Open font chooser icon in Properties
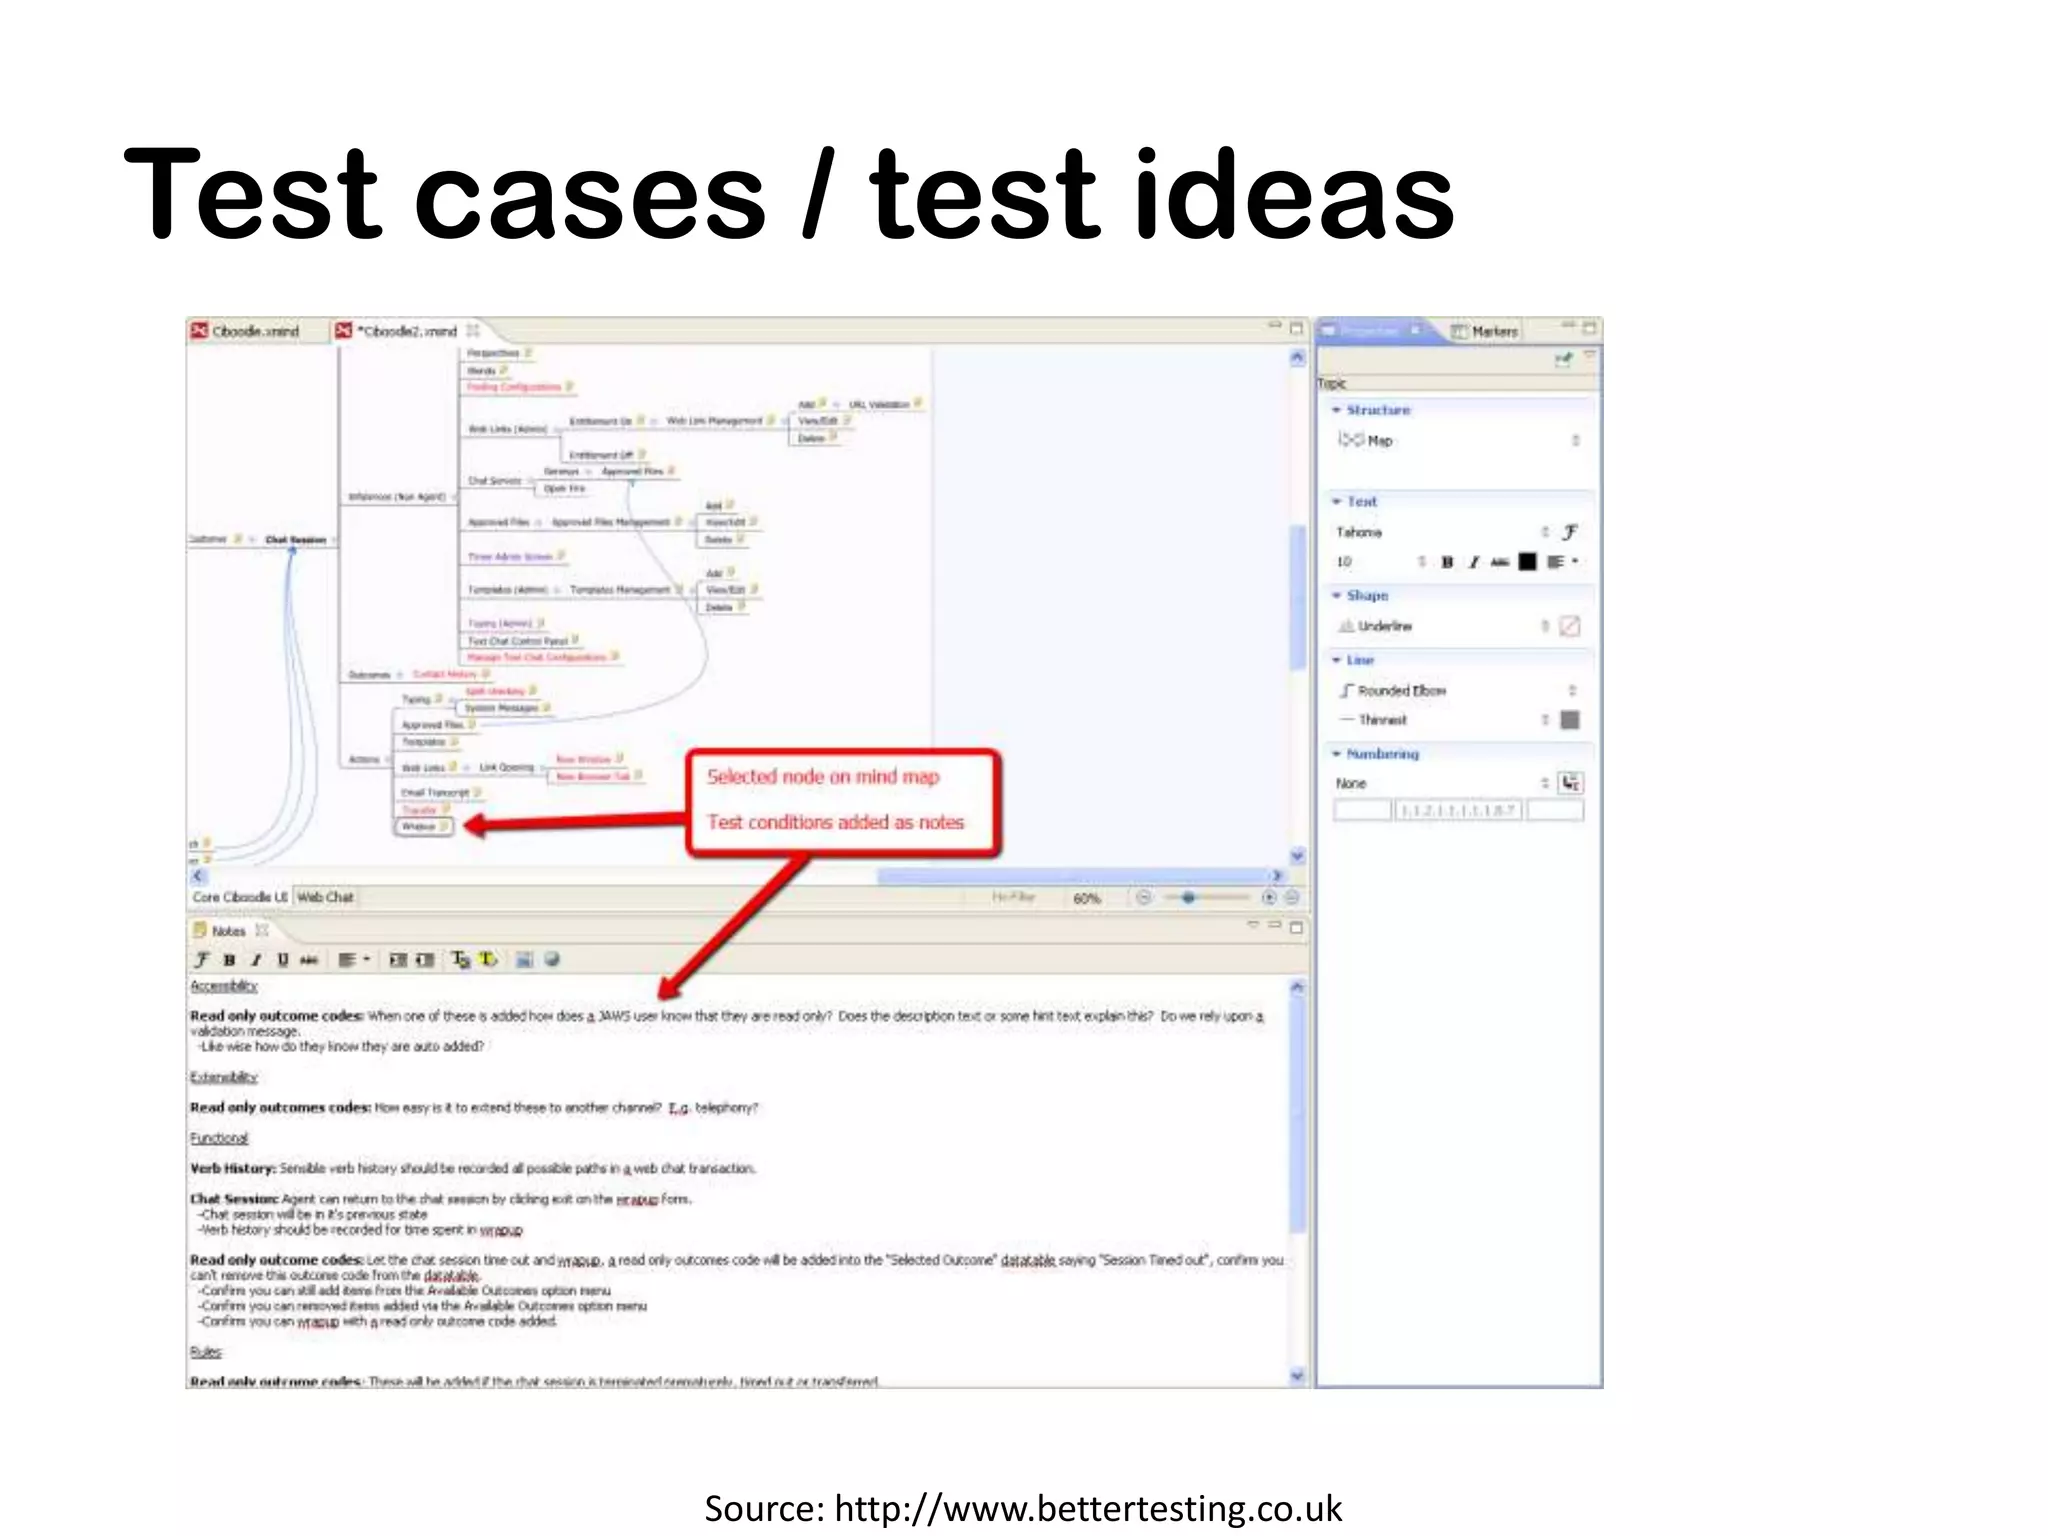 [x=1570, y=532]
